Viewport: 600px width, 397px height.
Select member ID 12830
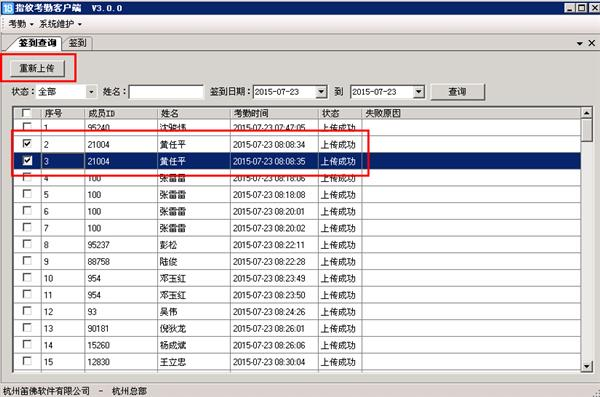pos(98,362)
